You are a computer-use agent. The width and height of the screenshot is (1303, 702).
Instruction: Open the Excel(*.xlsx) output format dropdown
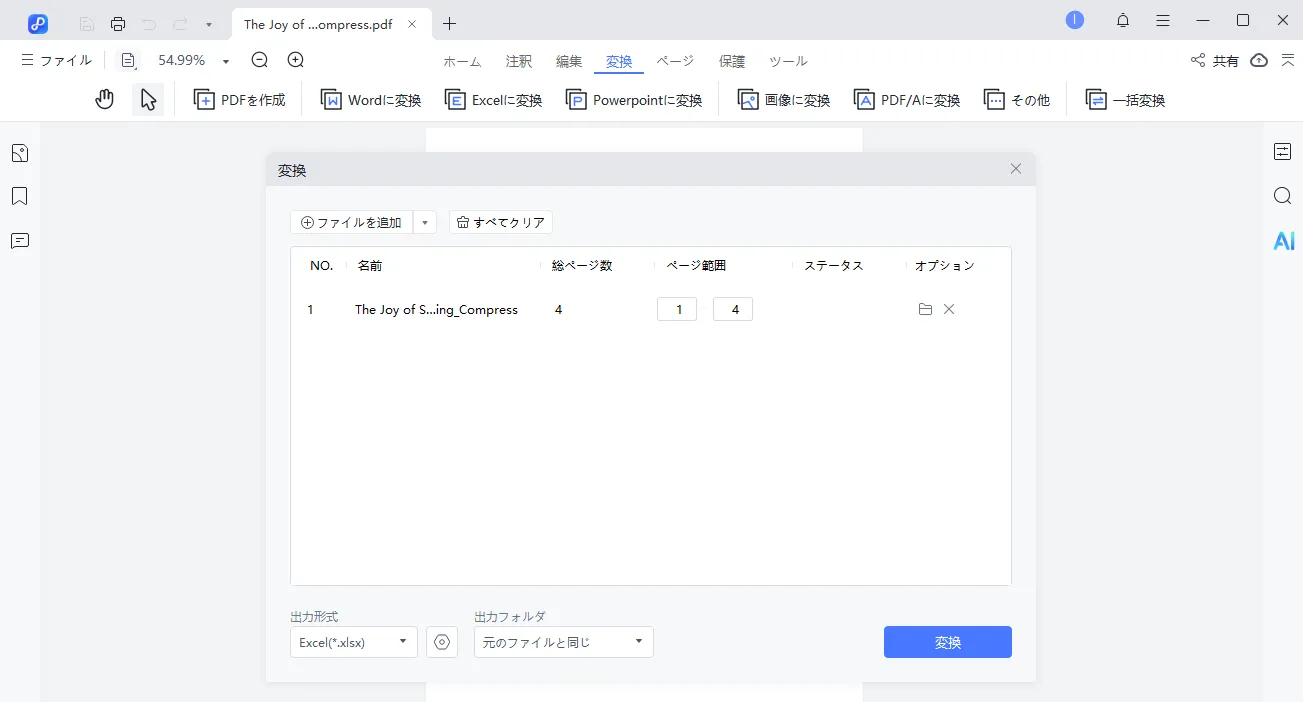[353, 642]
